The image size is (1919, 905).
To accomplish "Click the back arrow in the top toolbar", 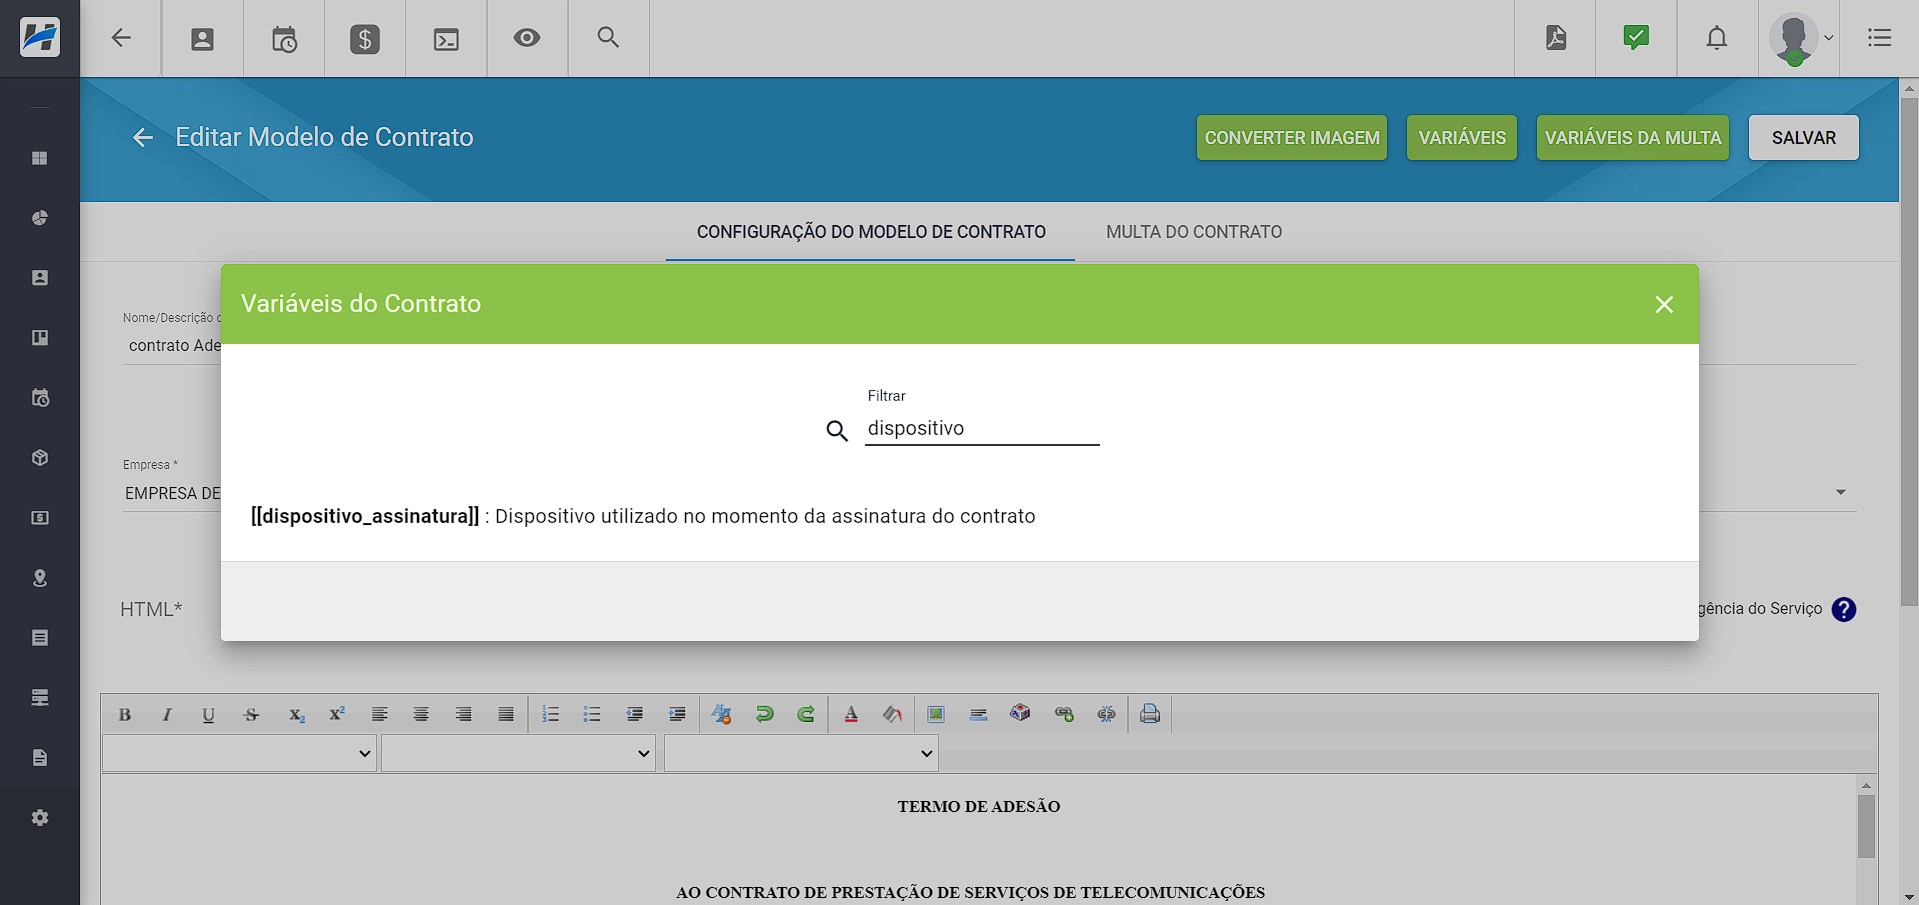I will coord(121,38).
